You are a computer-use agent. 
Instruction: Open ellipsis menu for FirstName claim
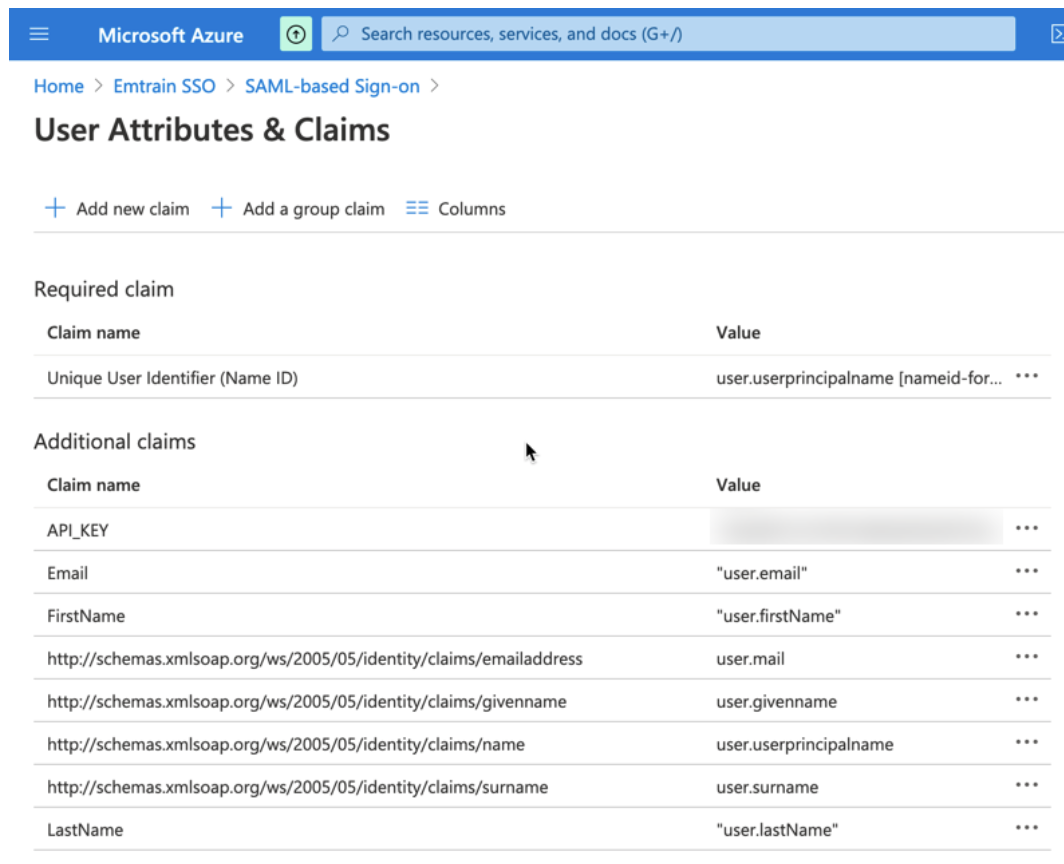[1026, 615]
